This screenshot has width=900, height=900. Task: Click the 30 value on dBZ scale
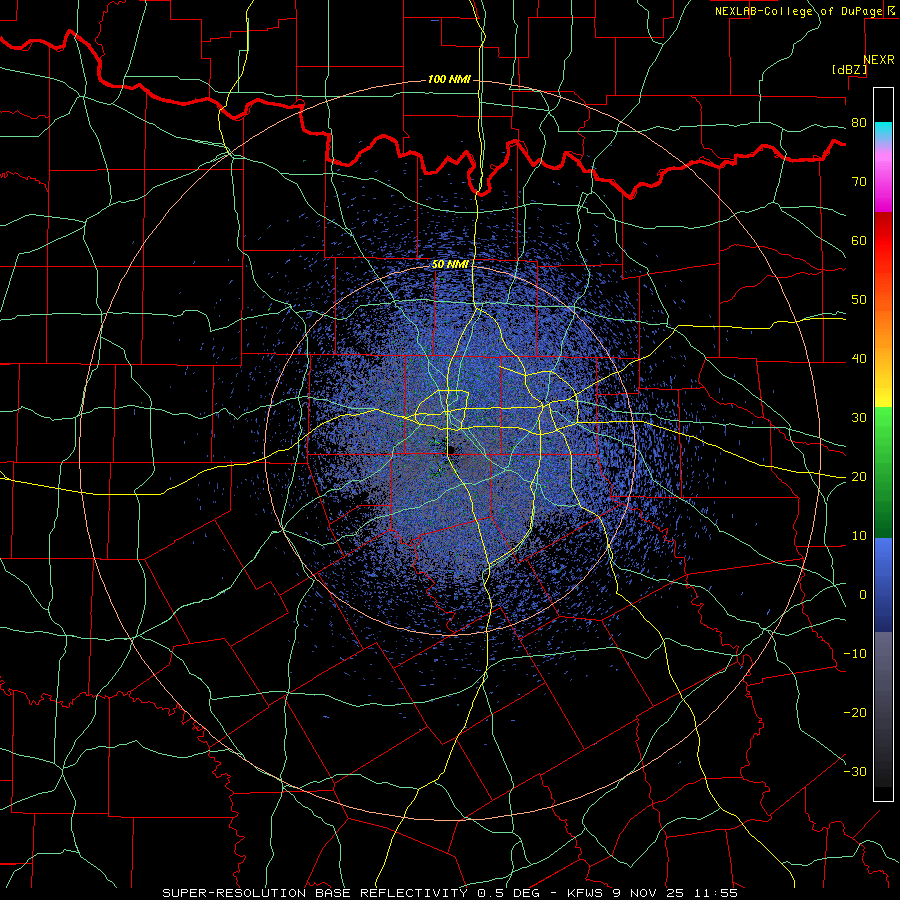click(859, 418)
